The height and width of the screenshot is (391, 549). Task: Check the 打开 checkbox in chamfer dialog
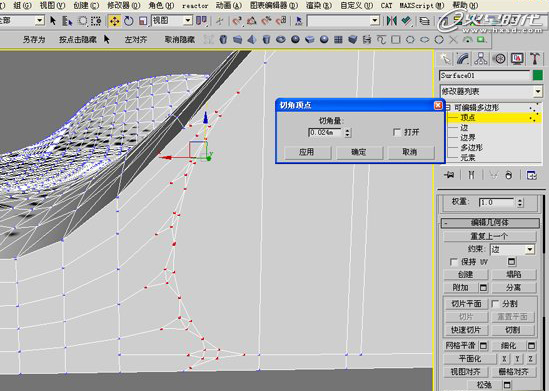(x=397, y=132)
